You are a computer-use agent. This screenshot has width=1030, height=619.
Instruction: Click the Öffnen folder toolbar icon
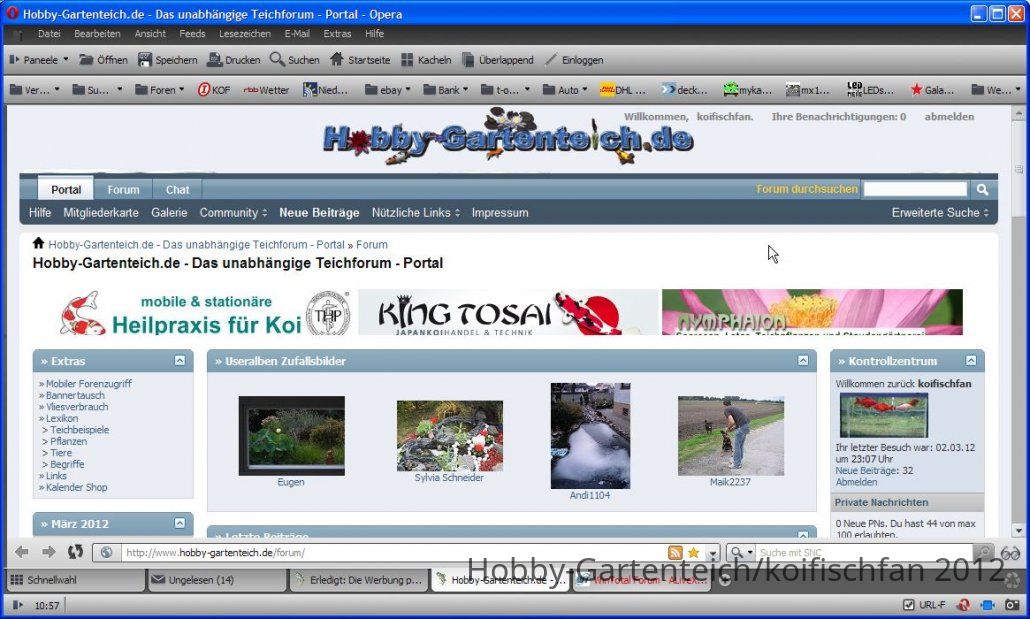tap(86, 60)
